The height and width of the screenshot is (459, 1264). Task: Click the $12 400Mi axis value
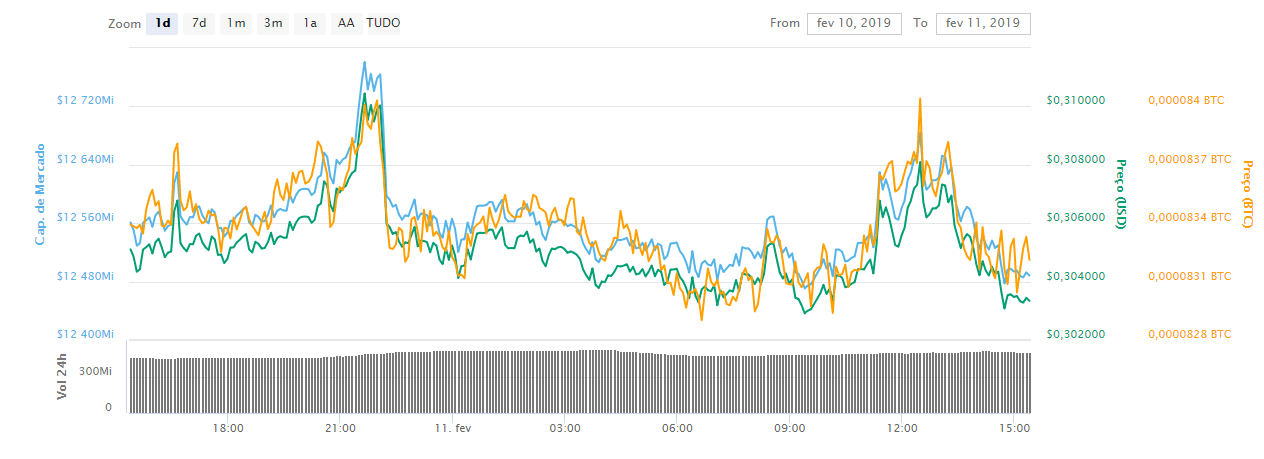click(86, 334)
